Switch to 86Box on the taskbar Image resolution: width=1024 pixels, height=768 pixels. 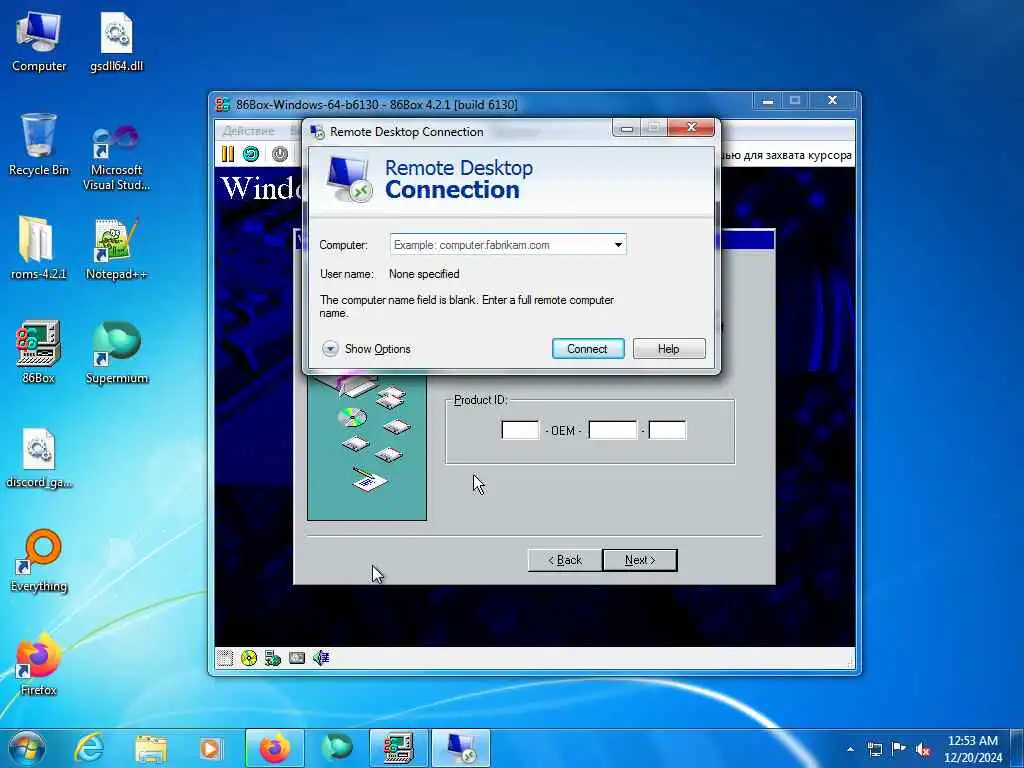[398, 748]
